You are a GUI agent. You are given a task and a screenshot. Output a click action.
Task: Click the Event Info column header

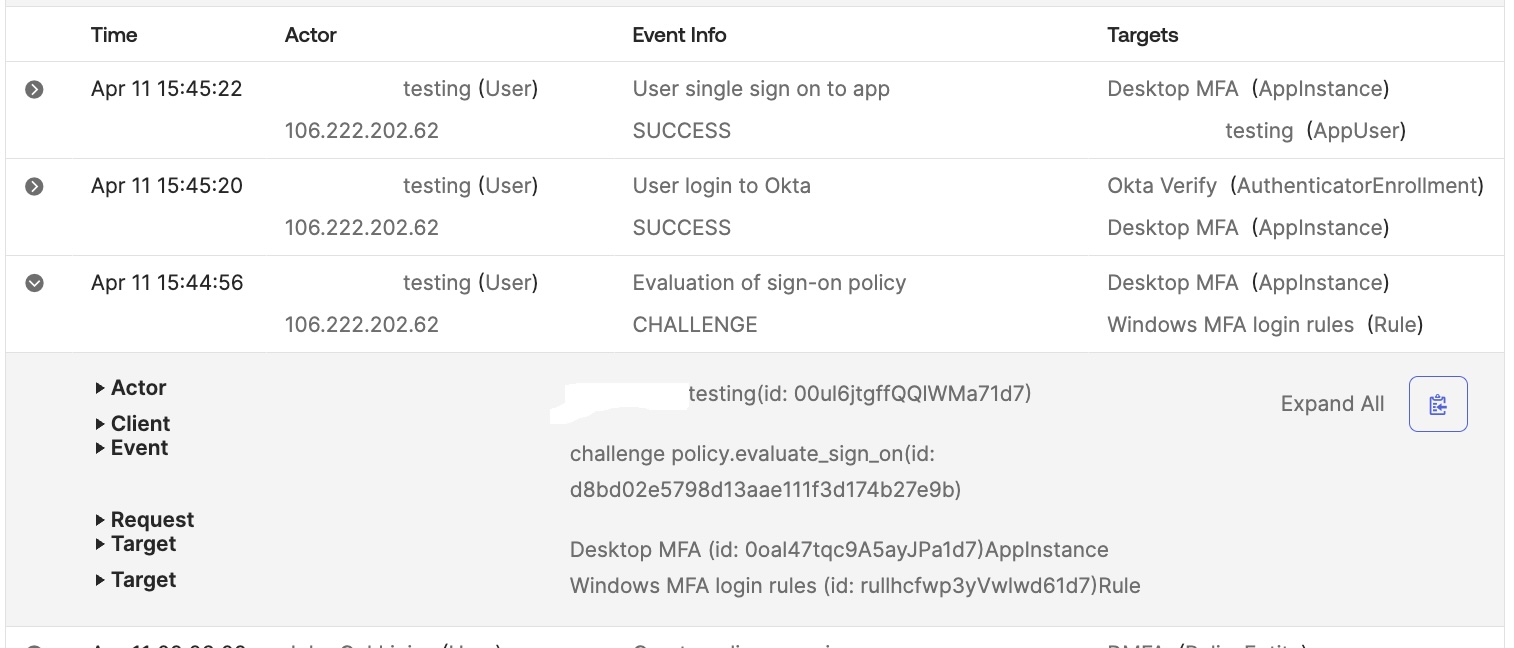(679, 35)
